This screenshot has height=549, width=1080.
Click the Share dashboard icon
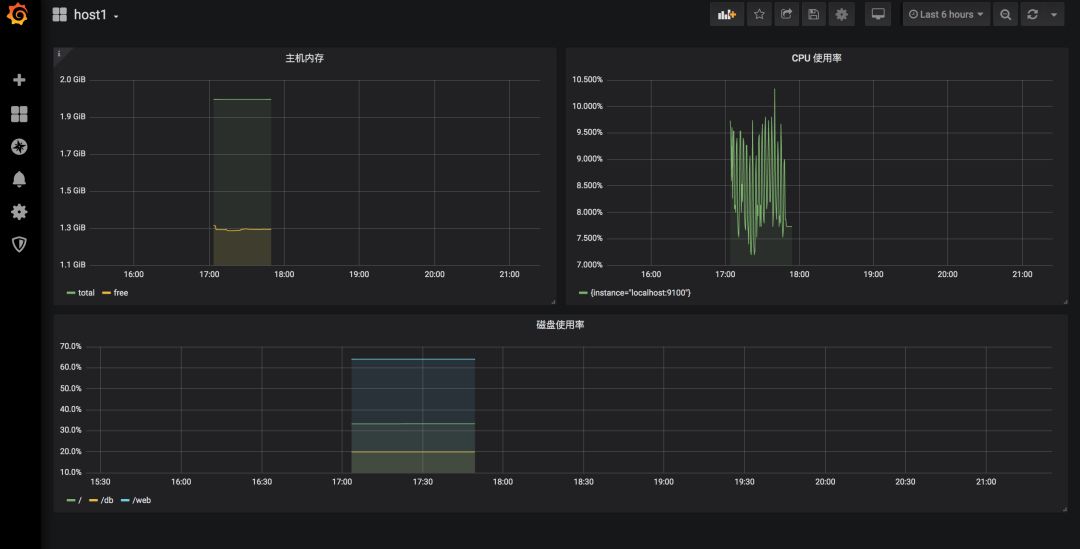pos(786,15)
